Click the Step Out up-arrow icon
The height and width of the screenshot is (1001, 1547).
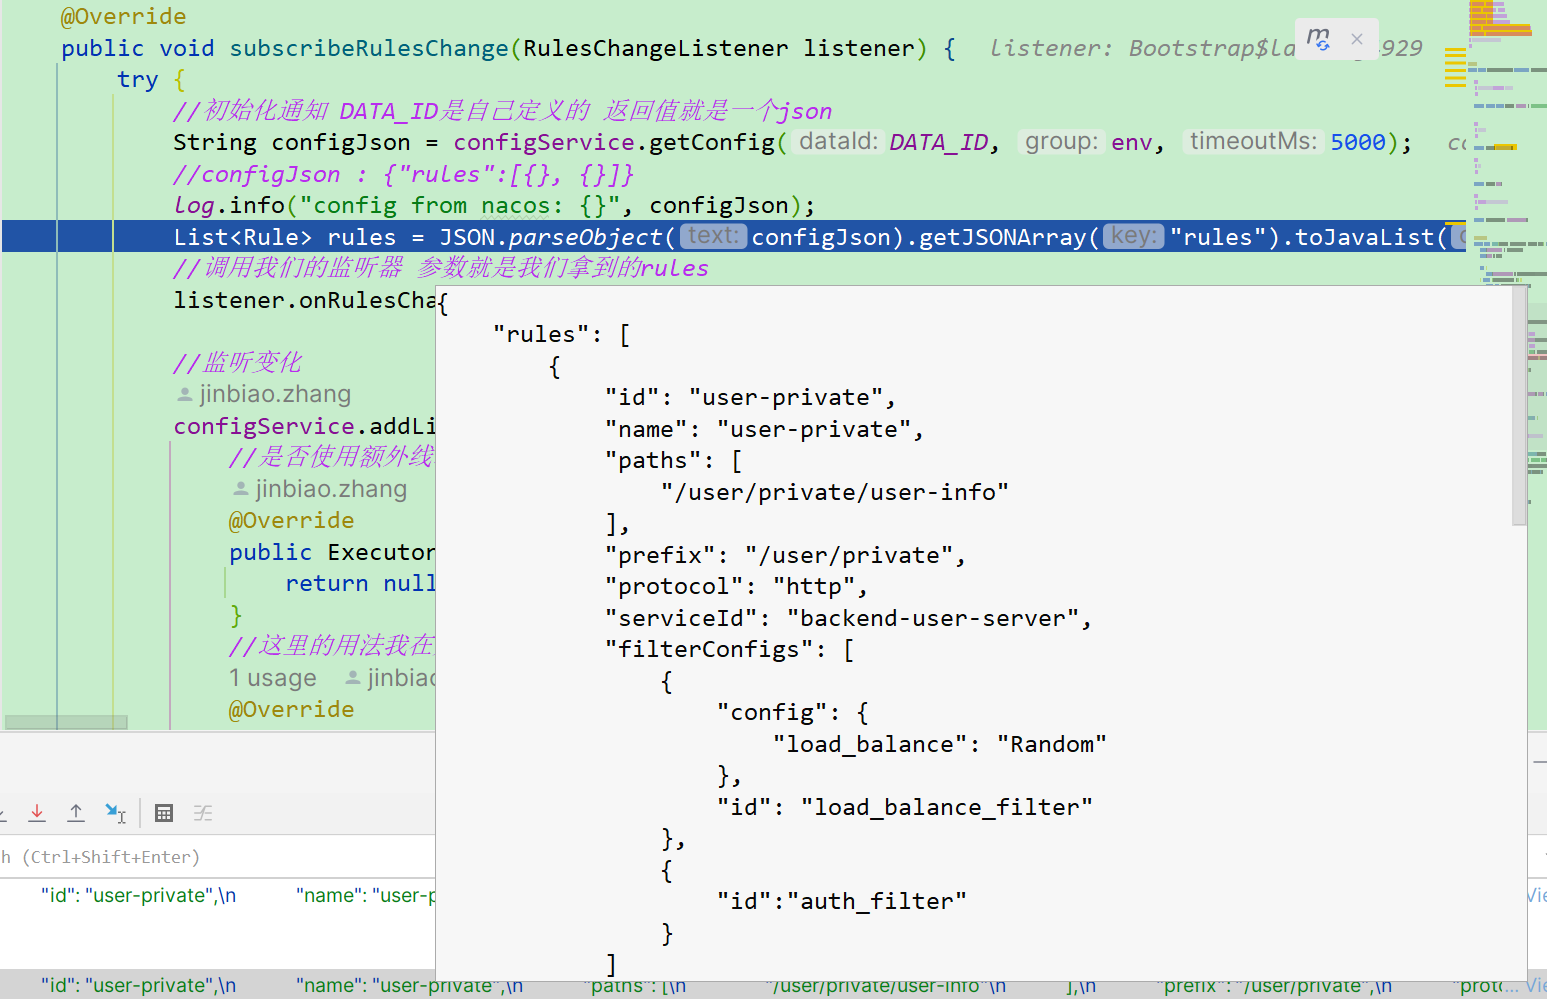(x=76, y=813)
